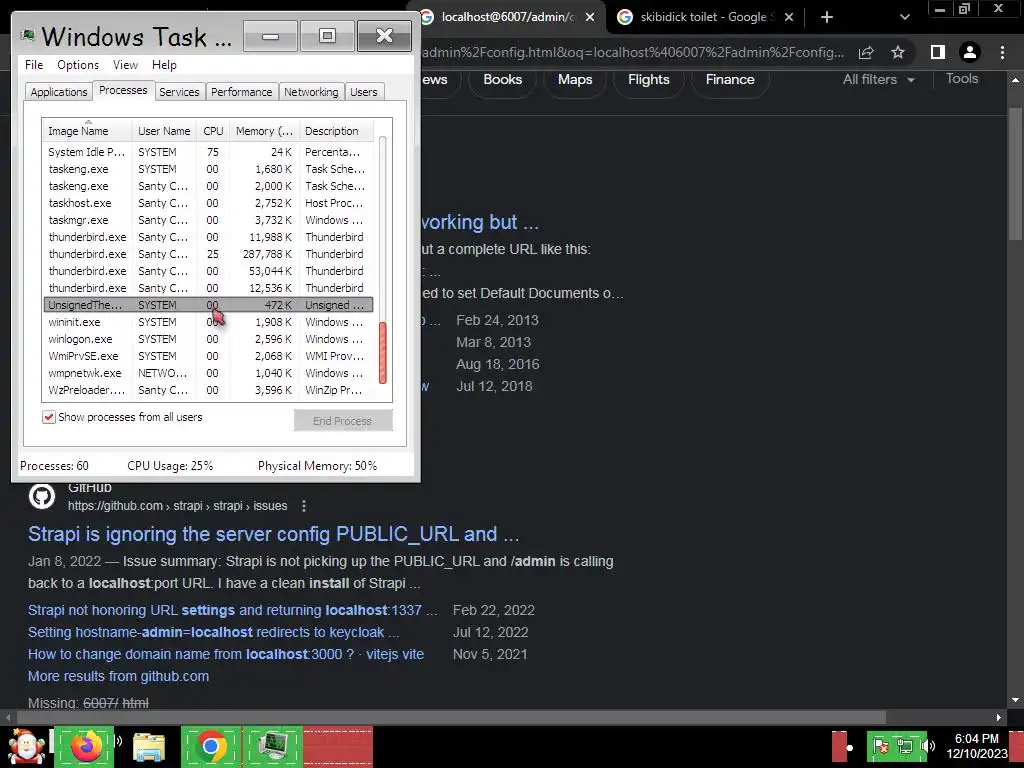Click 'More results from github.com'

pos(118,677)
